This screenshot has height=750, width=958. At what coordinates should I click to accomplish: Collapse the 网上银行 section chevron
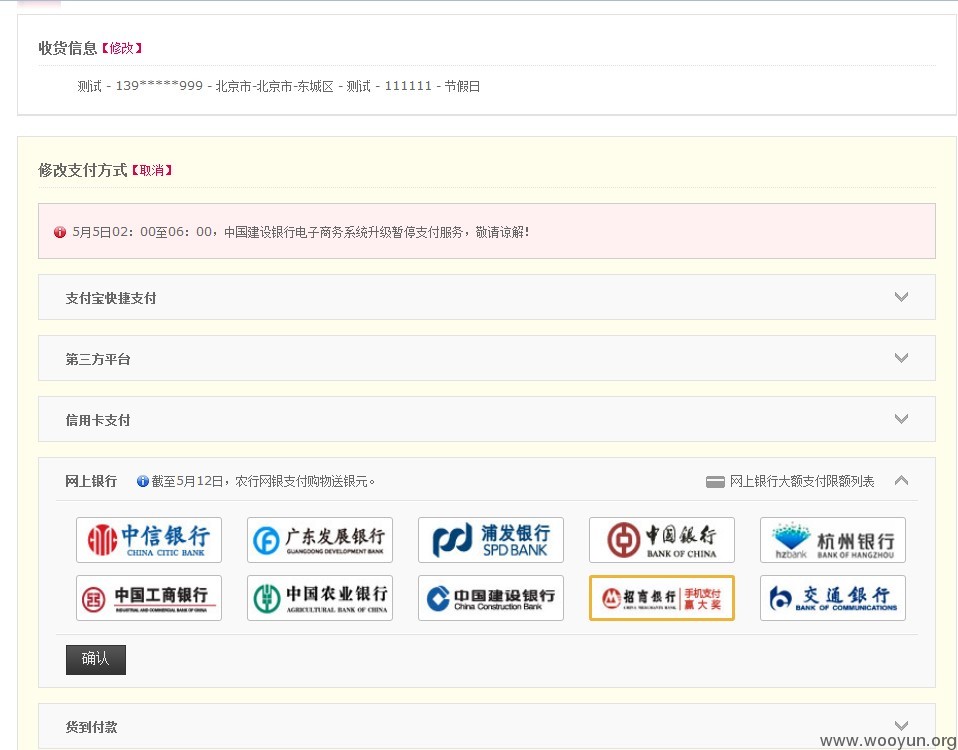pyautogui.click(x=901, y=480)
